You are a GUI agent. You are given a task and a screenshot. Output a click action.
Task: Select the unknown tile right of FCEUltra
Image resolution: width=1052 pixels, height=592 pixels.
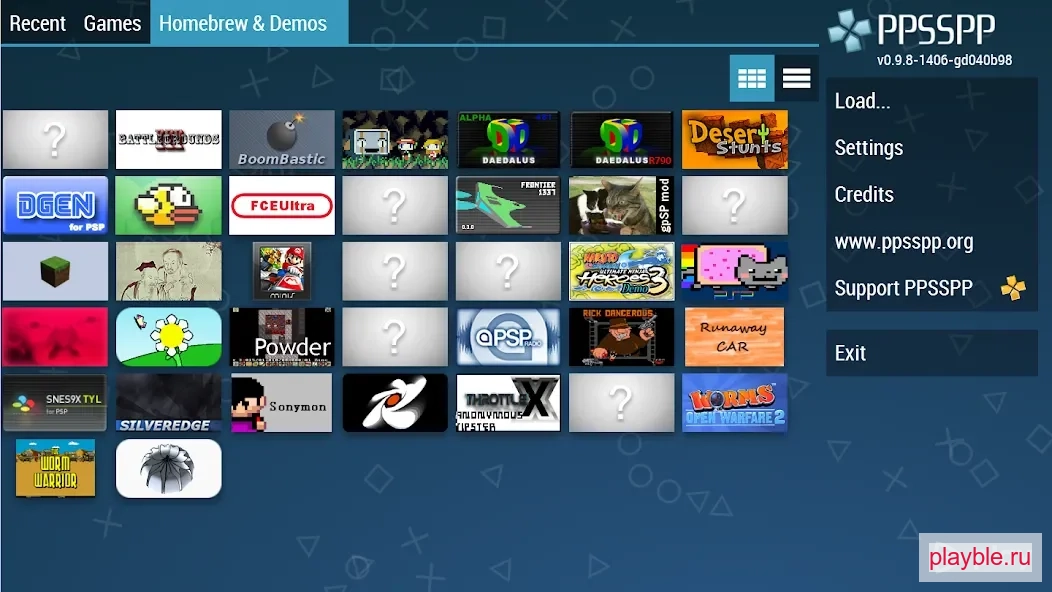[395, 205]
